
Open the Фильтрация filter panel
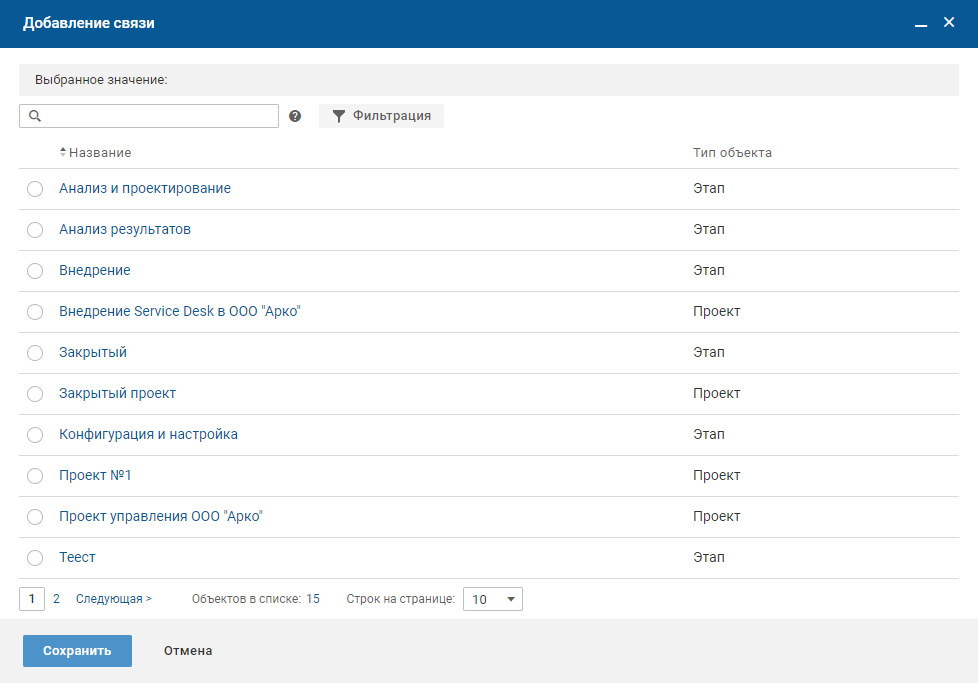[381, 116]
